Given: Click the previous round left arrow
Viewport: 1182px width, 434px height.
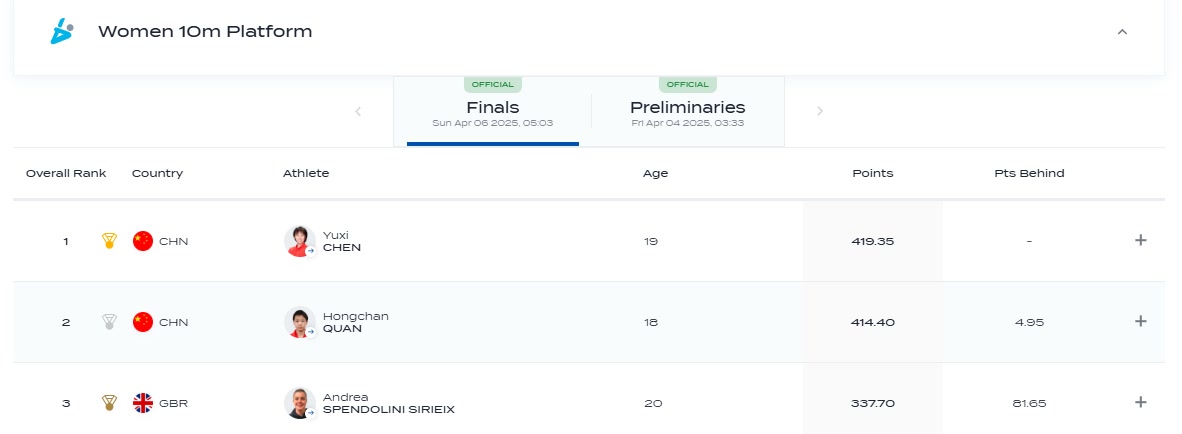Looking at the screenshot, I should pos(358,112).
